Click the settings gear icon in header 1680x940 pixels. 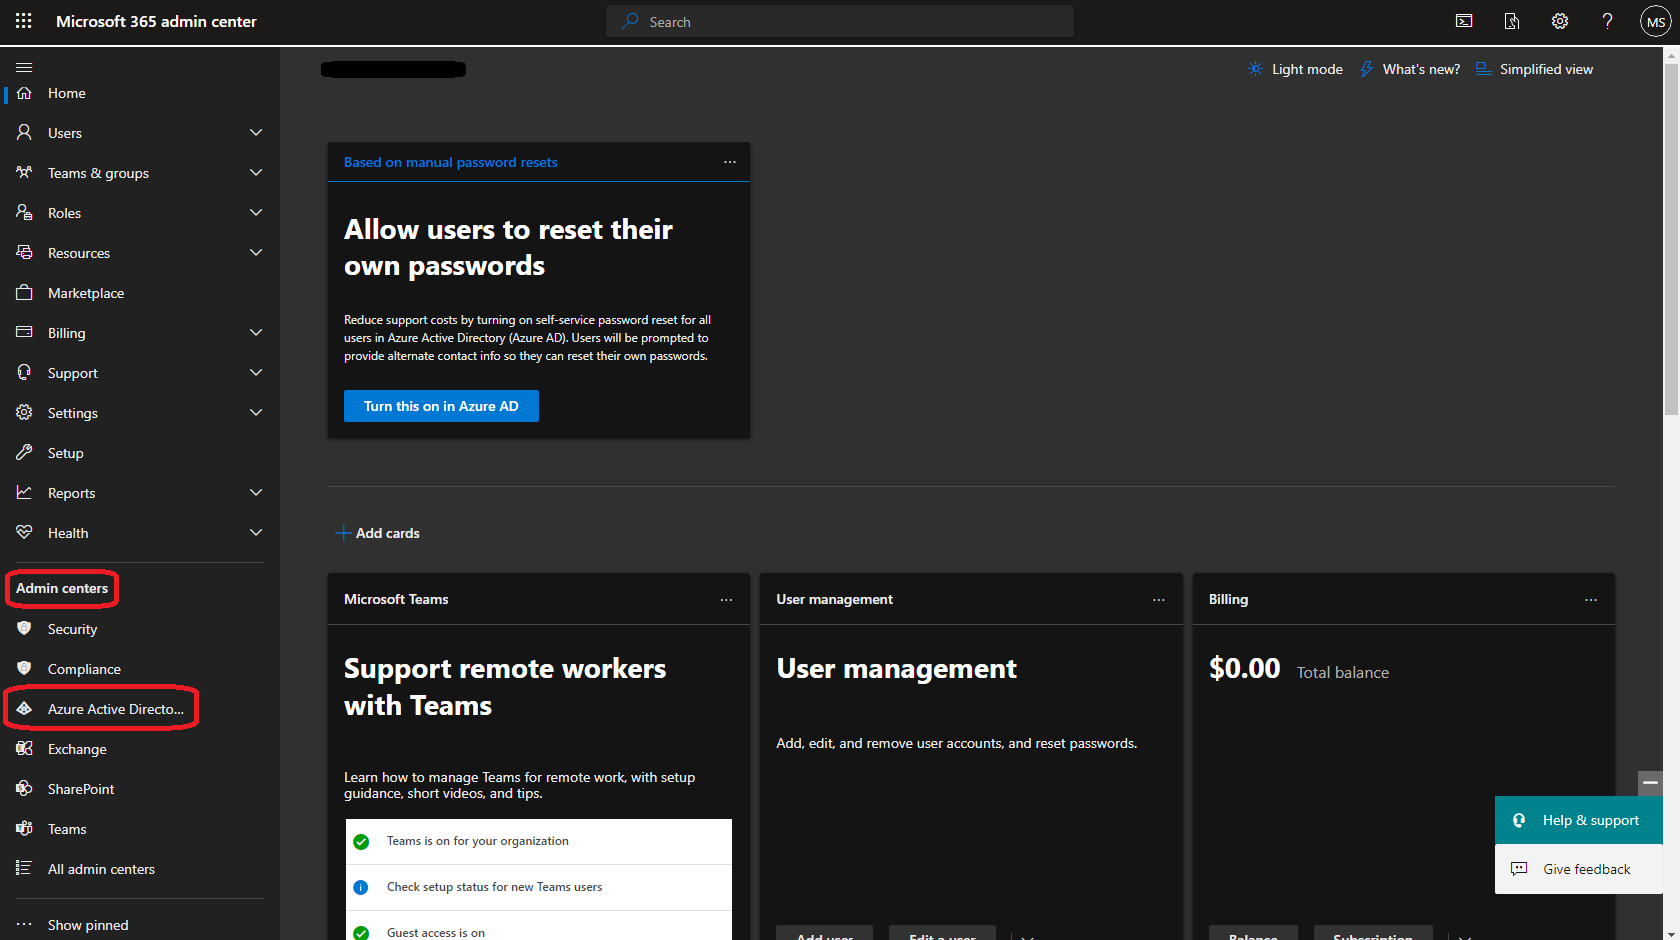coord(1560,21)
